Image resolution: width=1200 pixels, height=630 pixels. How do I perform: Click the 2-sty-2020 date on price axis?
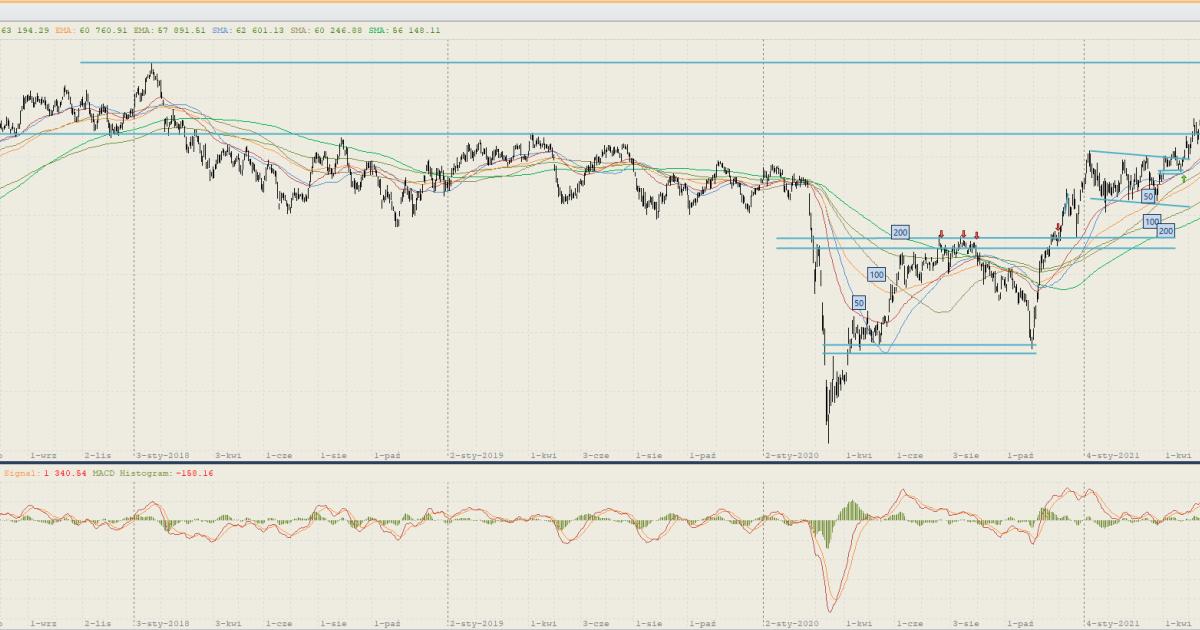(791, 455)
